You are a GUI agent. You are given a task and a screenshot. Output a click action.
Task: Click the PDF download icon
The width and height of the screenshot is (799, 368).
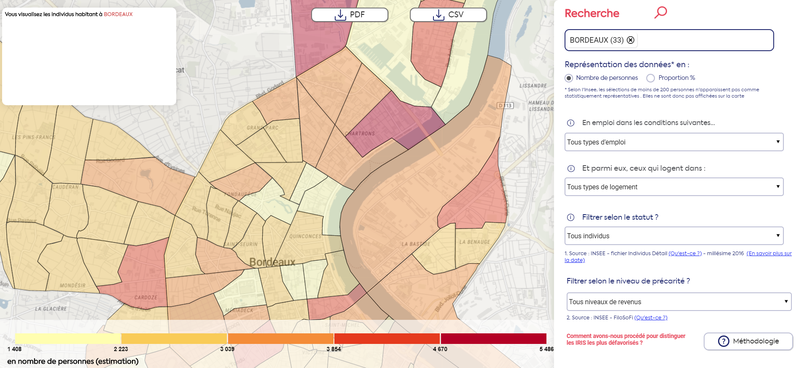pyautogui.click(x=340, y=15)
